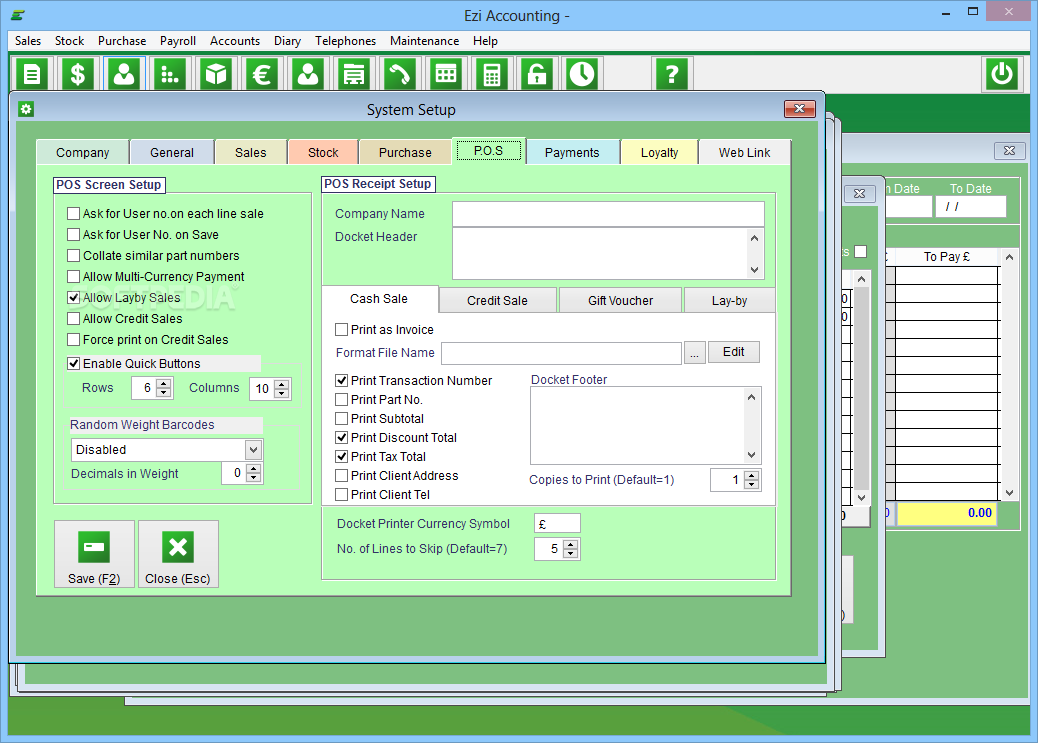The width and height of the screenshot is (1038, 743).
Task: Click the Close (Esc) button
Action: click(x=178, y=554)
